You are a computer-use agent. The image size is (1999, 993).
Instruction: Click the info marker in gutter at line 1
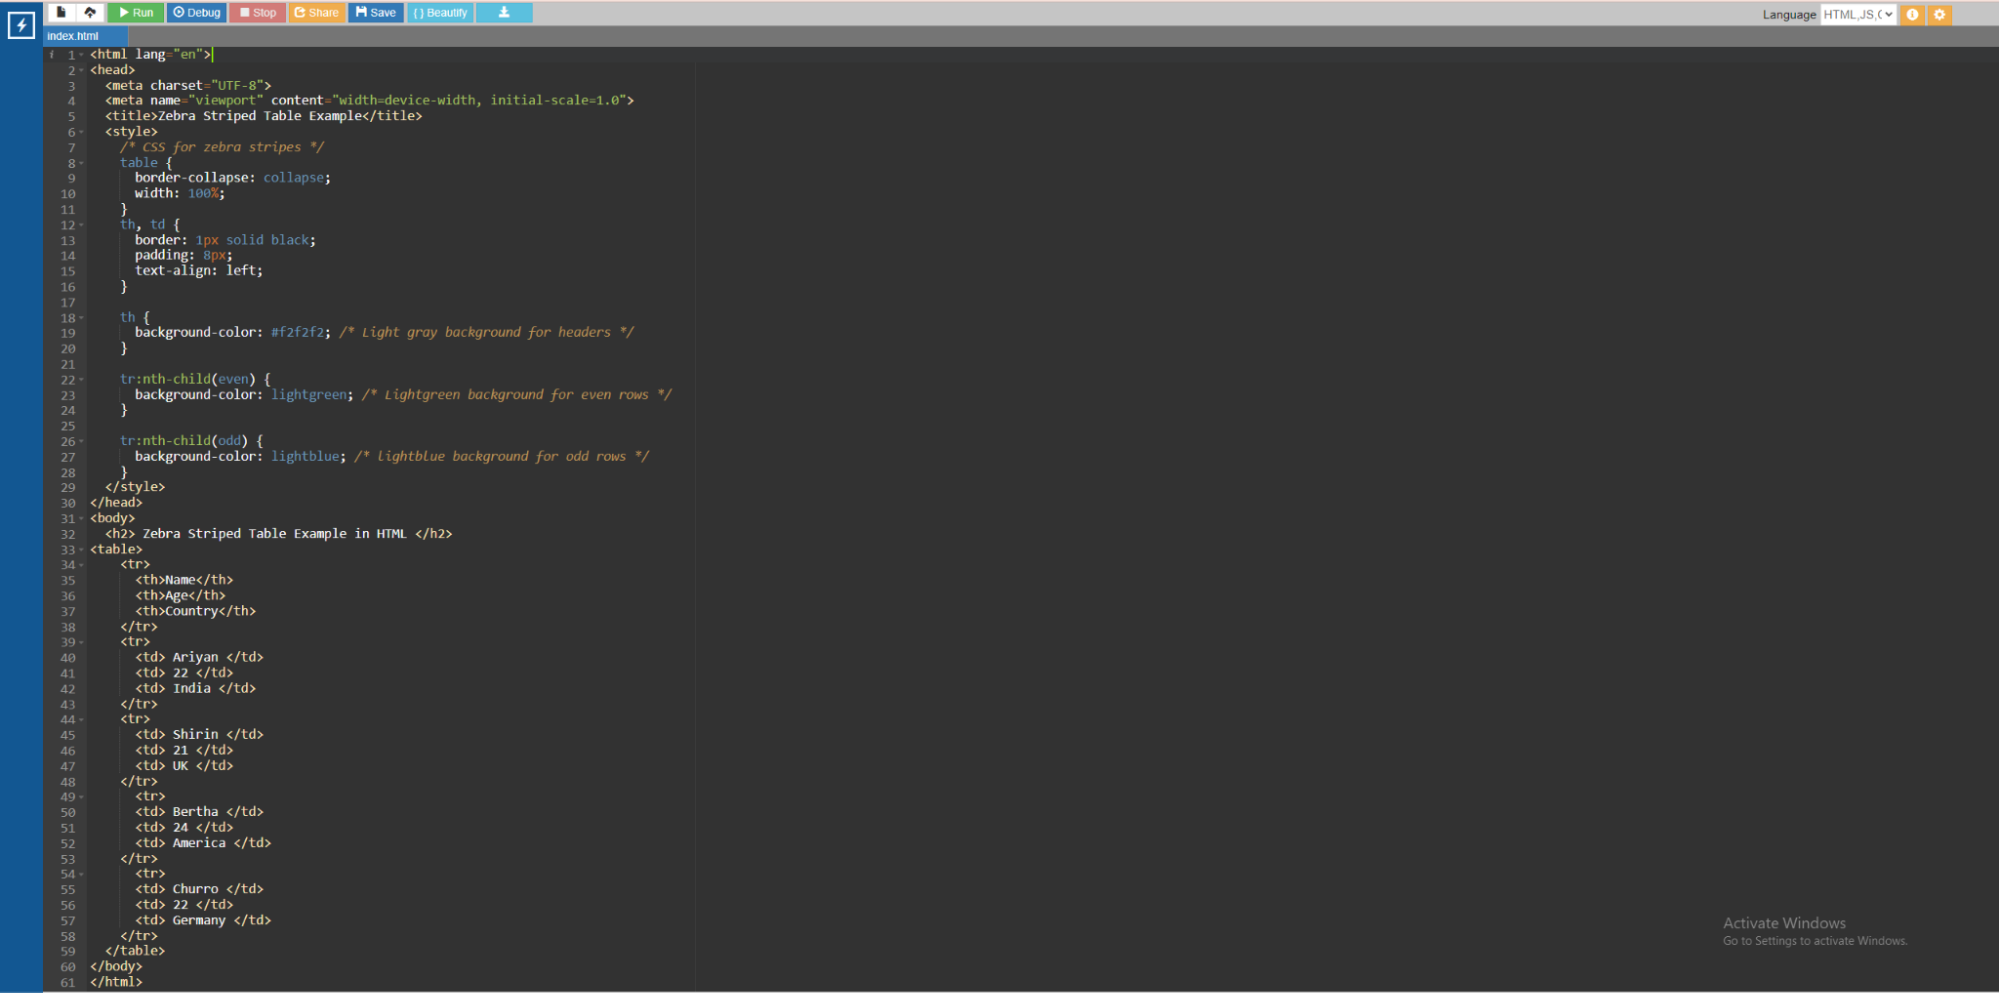pyautogui.click(x=52, y=55)
